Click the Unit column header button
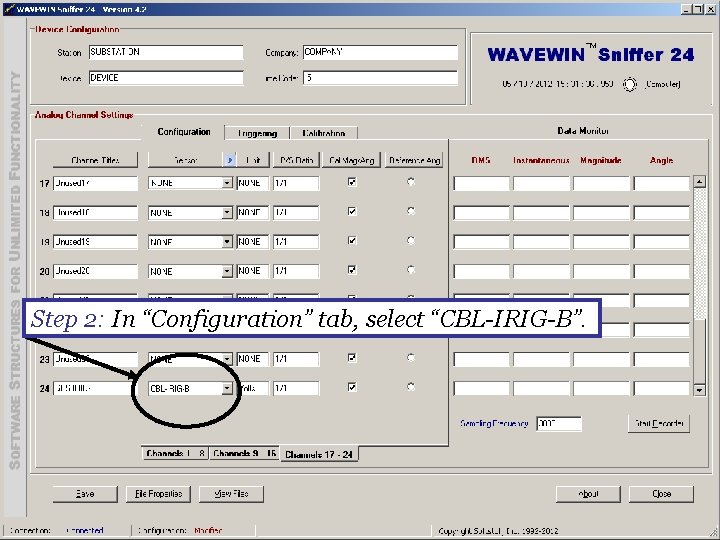 click(x=253, y=160)
